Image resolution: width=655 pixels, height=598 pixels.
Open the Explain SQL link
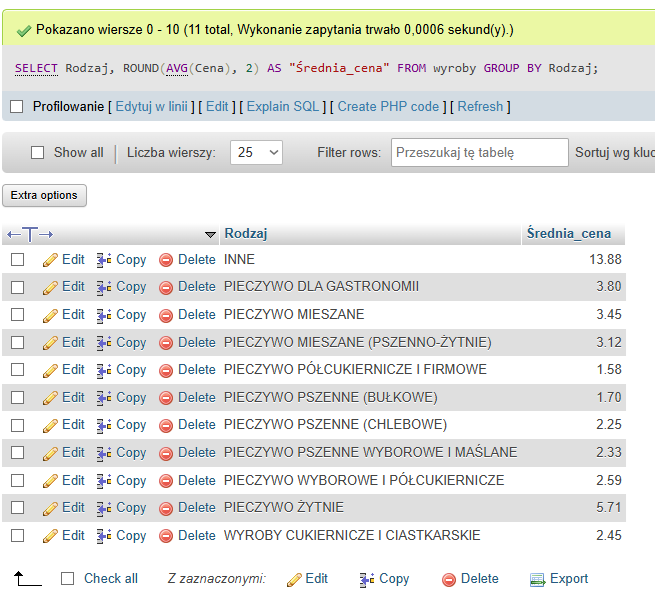[x=283, y=107]
